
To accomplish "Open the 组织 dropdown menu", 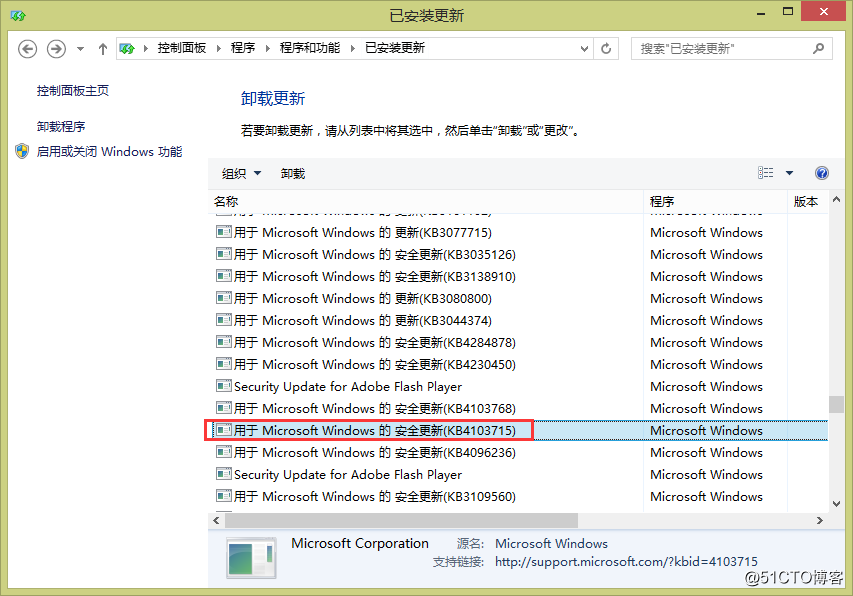I will click(x=242, y=173).
